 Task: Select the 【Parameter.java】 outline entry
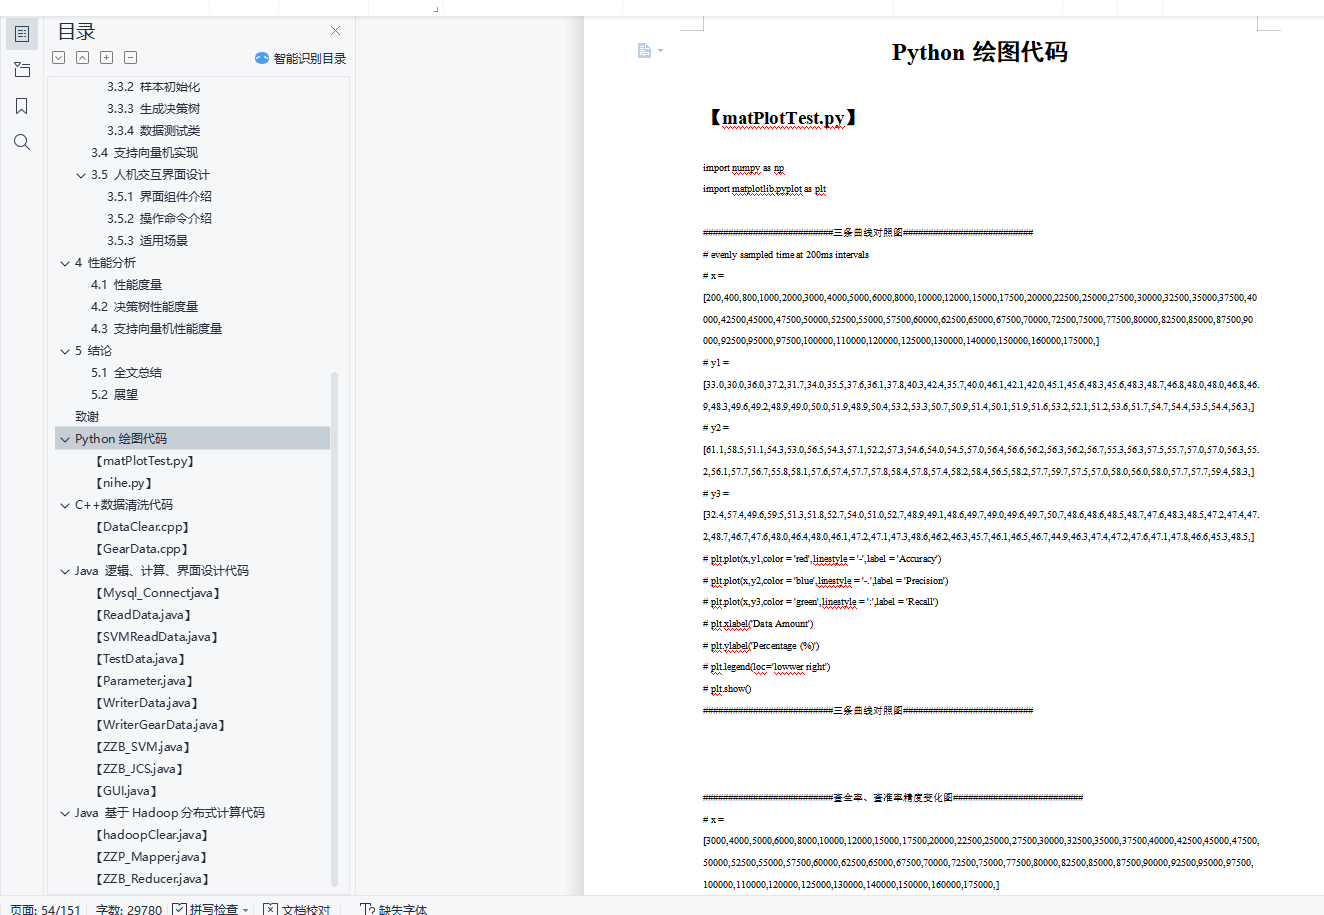point(143,681)
